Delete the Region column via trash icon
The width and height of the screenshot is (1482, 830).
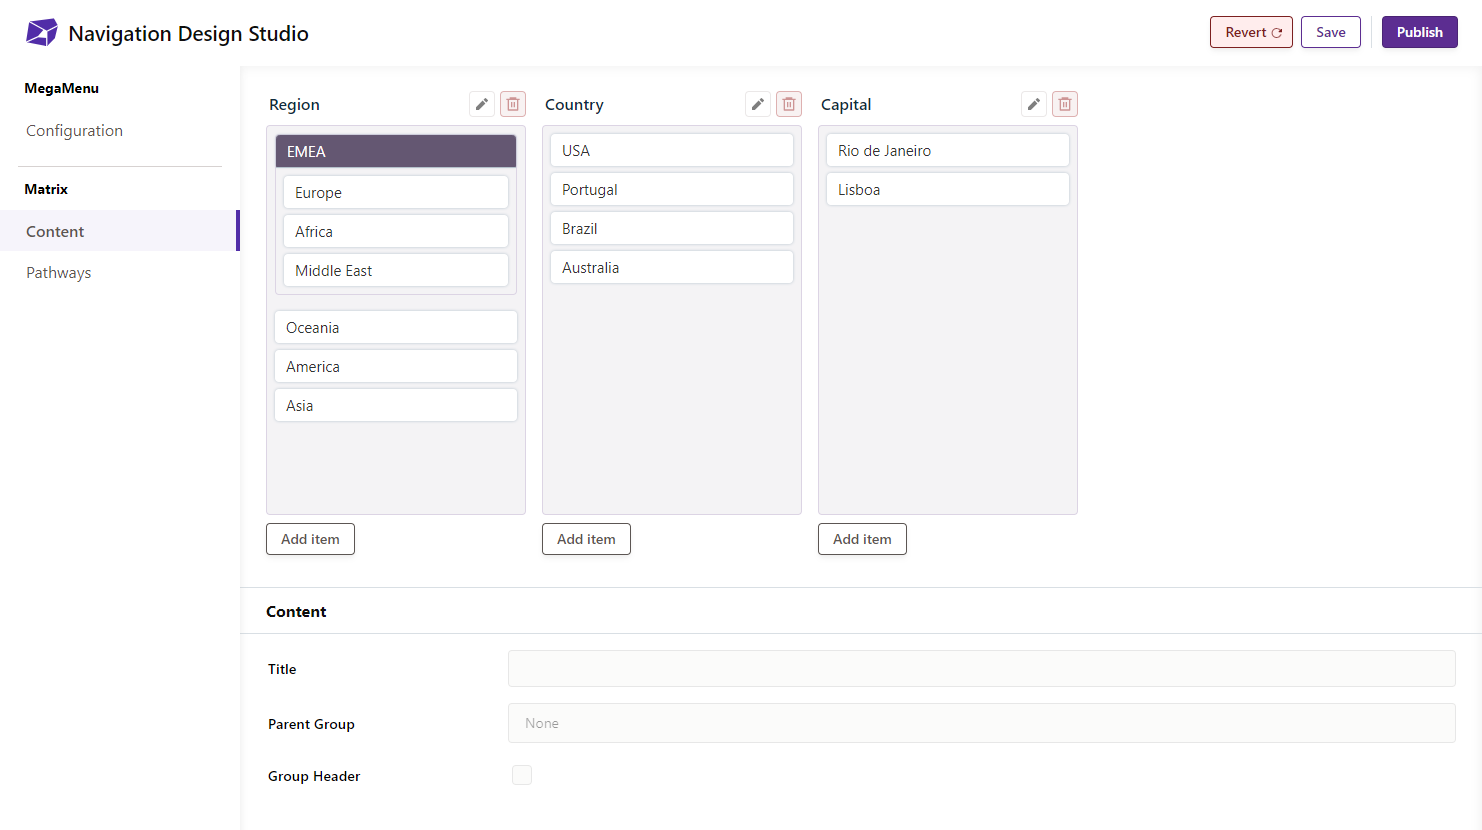[x=513, y=104]
